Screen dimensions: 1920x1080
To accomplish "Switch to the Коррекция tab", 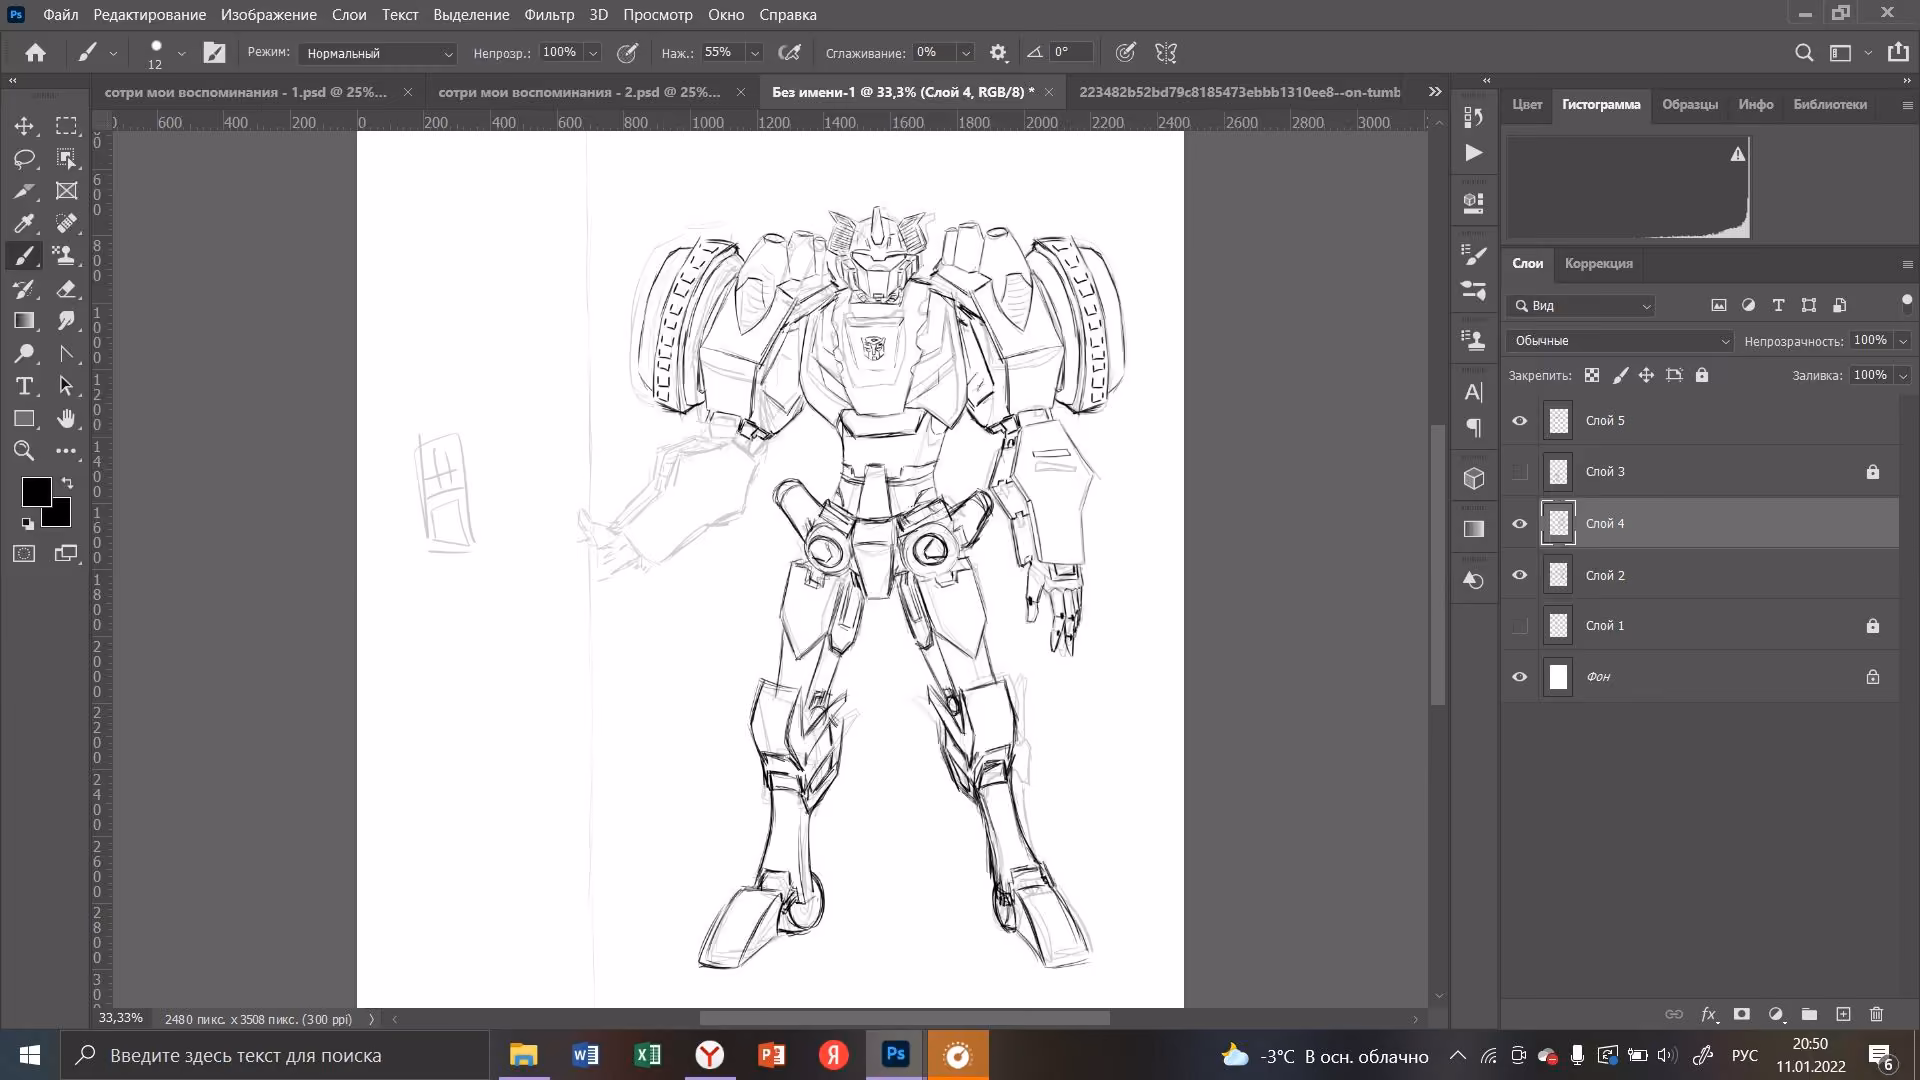I will point(1598,264).
